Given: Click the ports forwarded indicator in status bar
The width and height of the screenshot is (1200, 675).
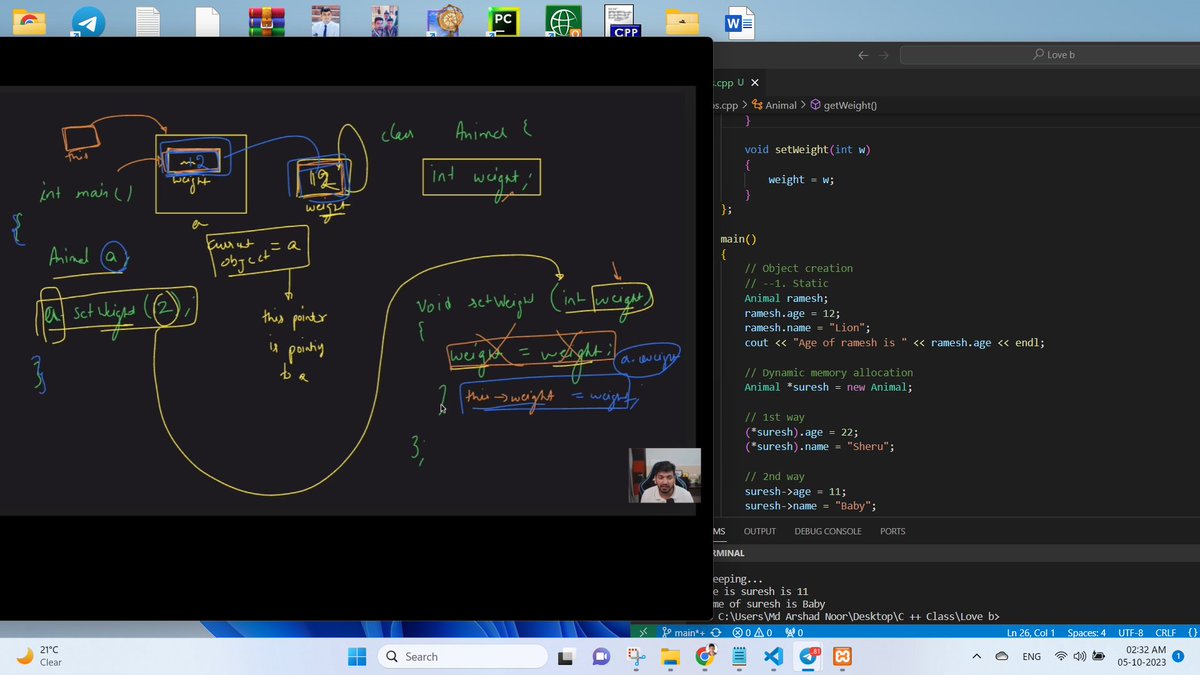Looking at the screenshot, I should pyautogui.click(x=795, y=633).
